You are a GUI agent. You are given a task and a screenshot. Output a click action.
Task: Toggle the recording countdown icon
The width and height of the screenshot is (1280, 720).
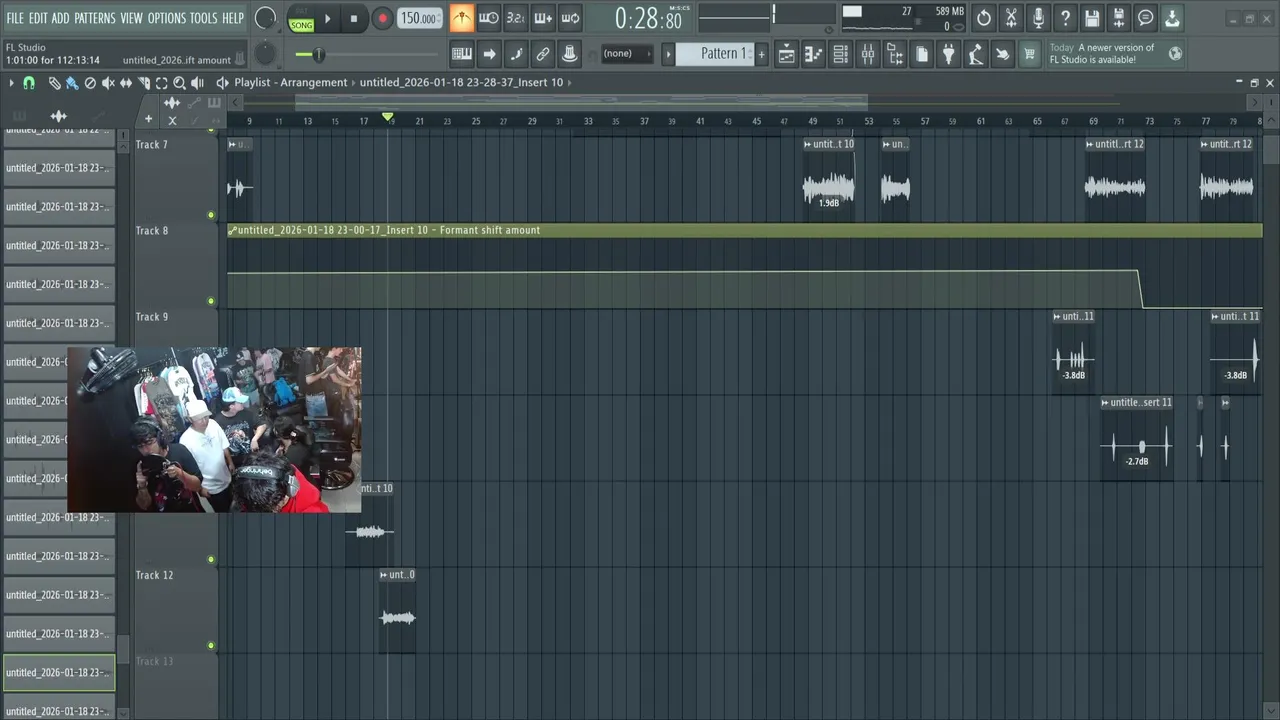(515, 18)
